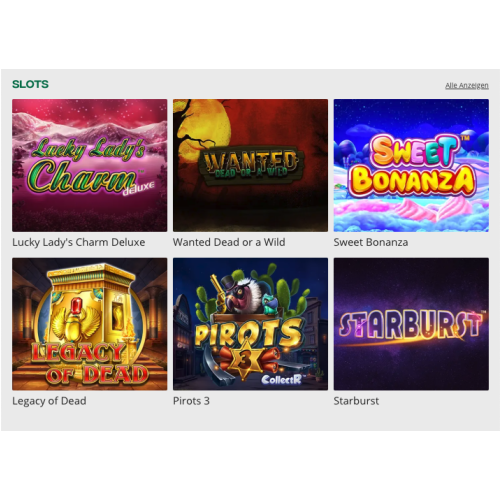500x500 pixels.
Task: Click the vulture character in Pirots 3
Action: [x=243, y=295]
